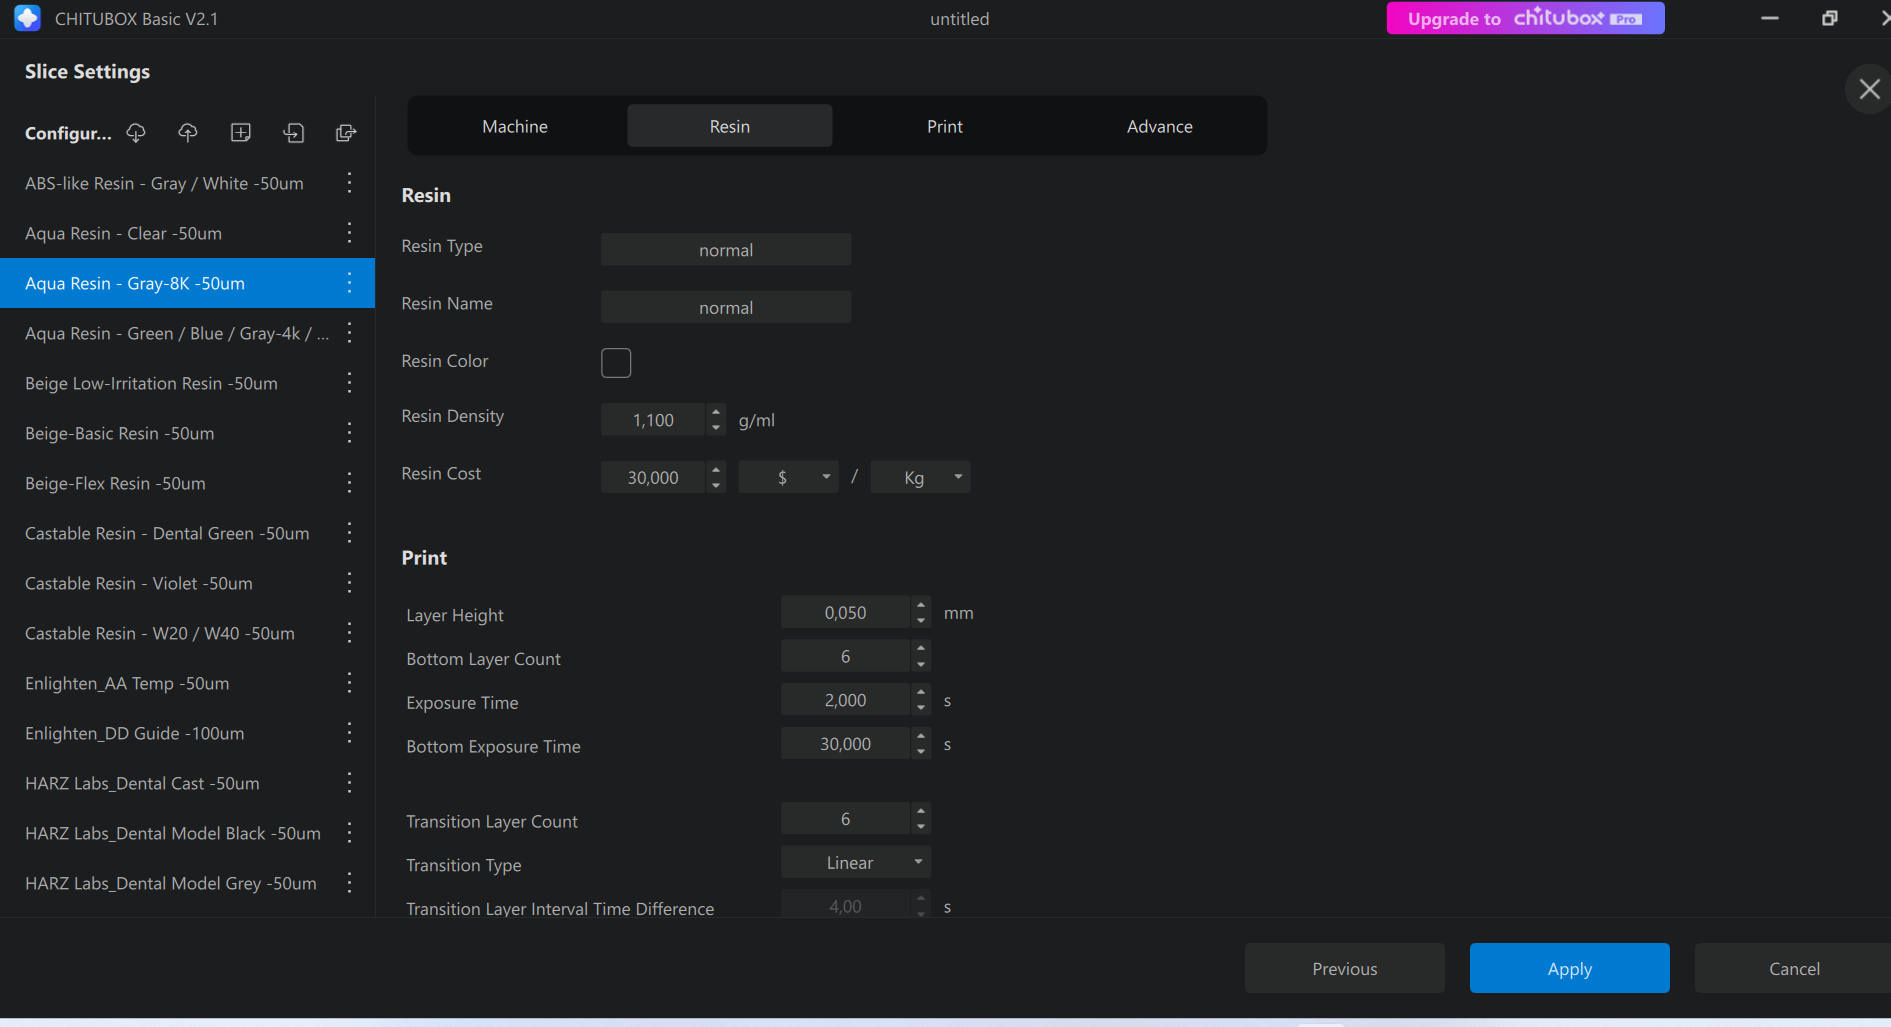Open options for Beige-Flex Resin profile
The width and height of the screenshot is (1891, 1027).
pyautogui.click(x=349, y=483)
